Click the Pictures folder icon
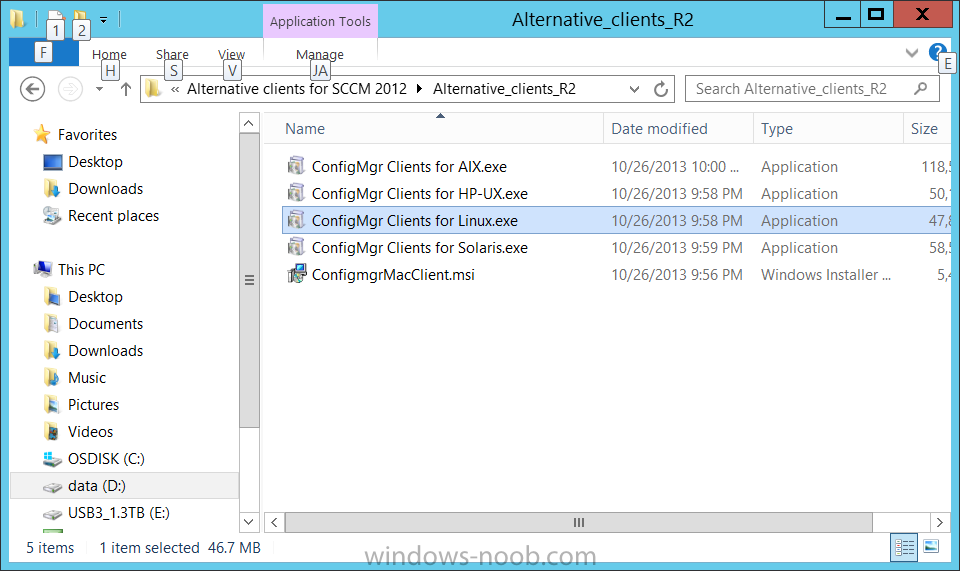The image size is (960, 571). pos(53,405)
